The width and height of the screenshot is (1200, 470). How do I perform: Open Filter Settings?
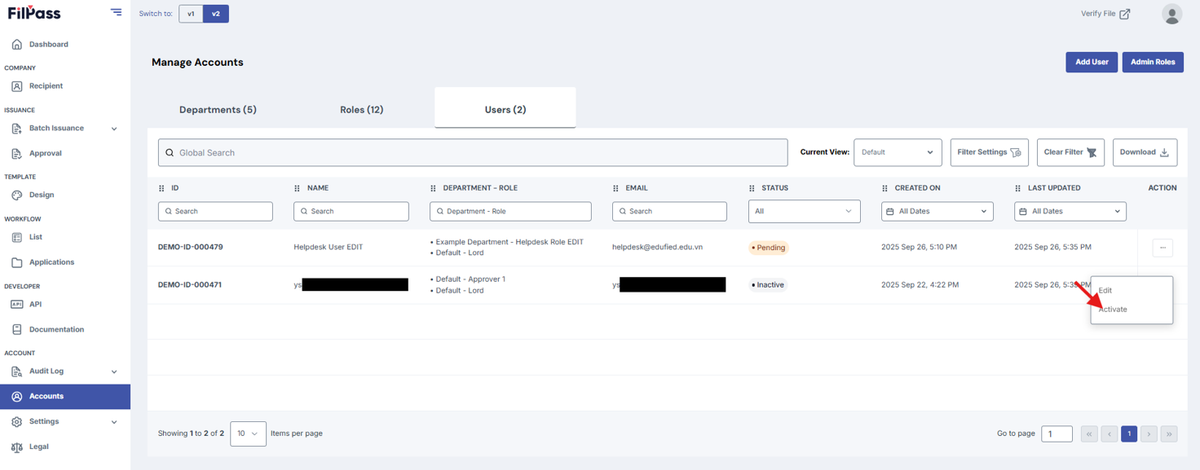(989, 152)
